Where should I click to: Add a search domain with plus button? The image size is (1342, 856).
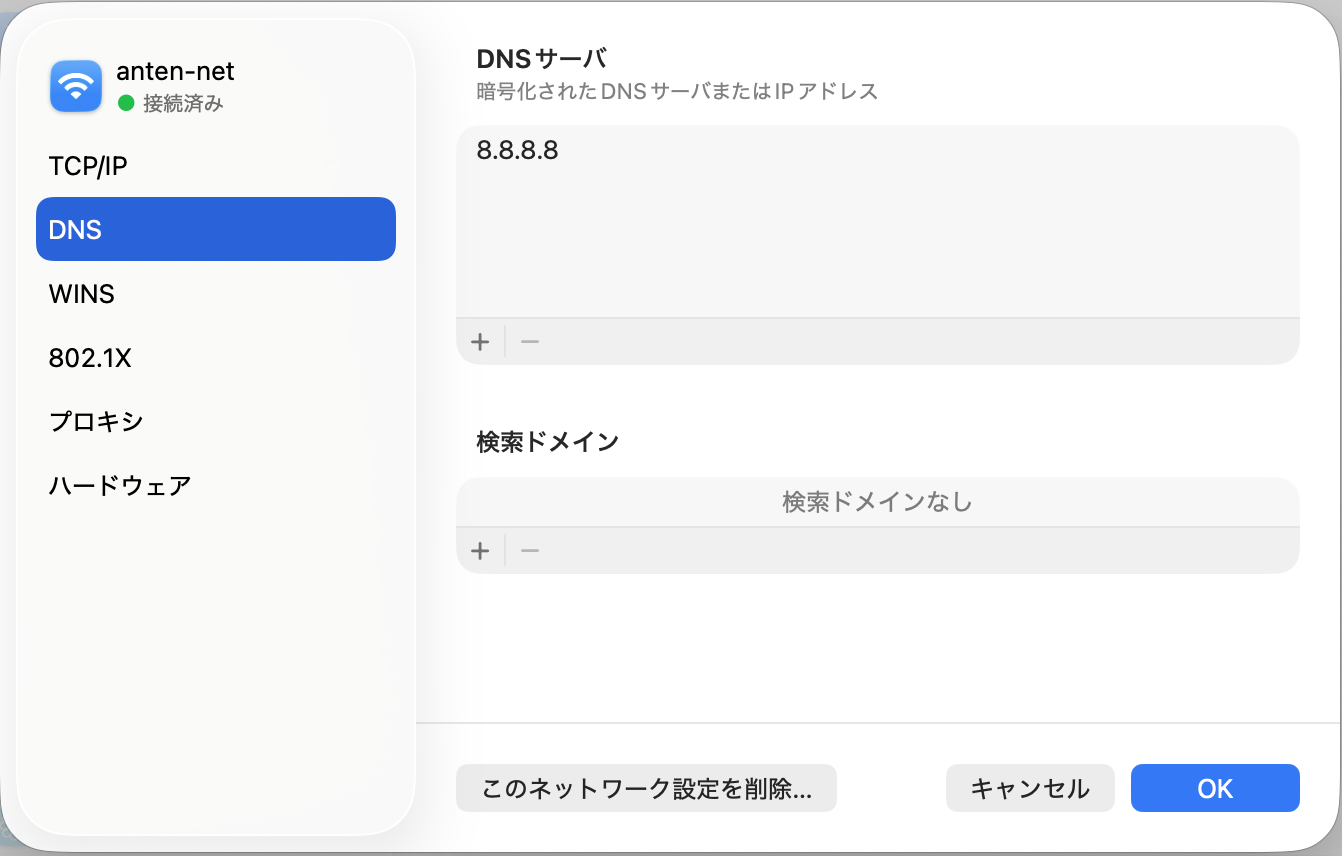click(x=480, y=551)
